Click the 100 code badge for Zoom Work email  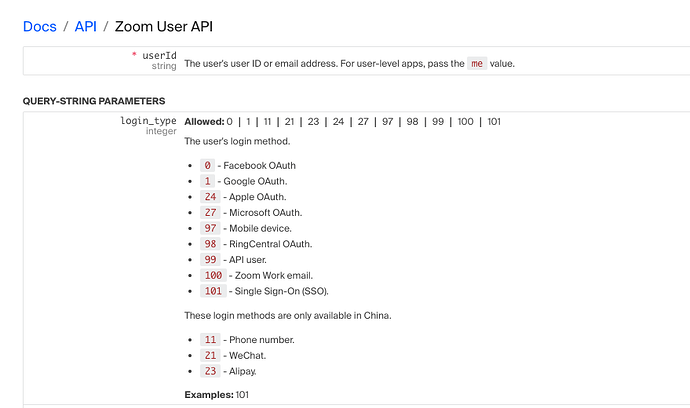point(212,275)
